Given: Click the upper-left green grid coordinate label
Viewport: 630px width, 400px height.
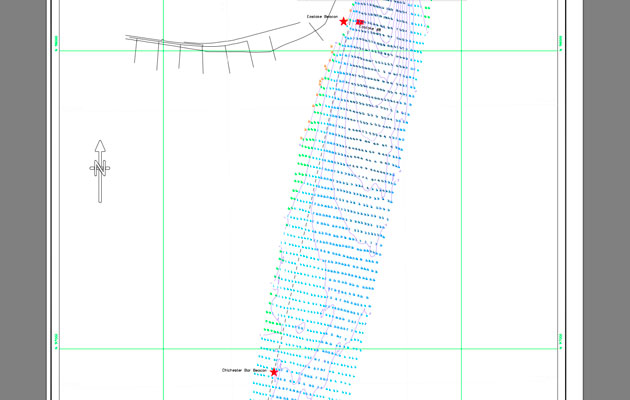Looking at the screenshot, I should pyautogui.click(x=57, y=44).
